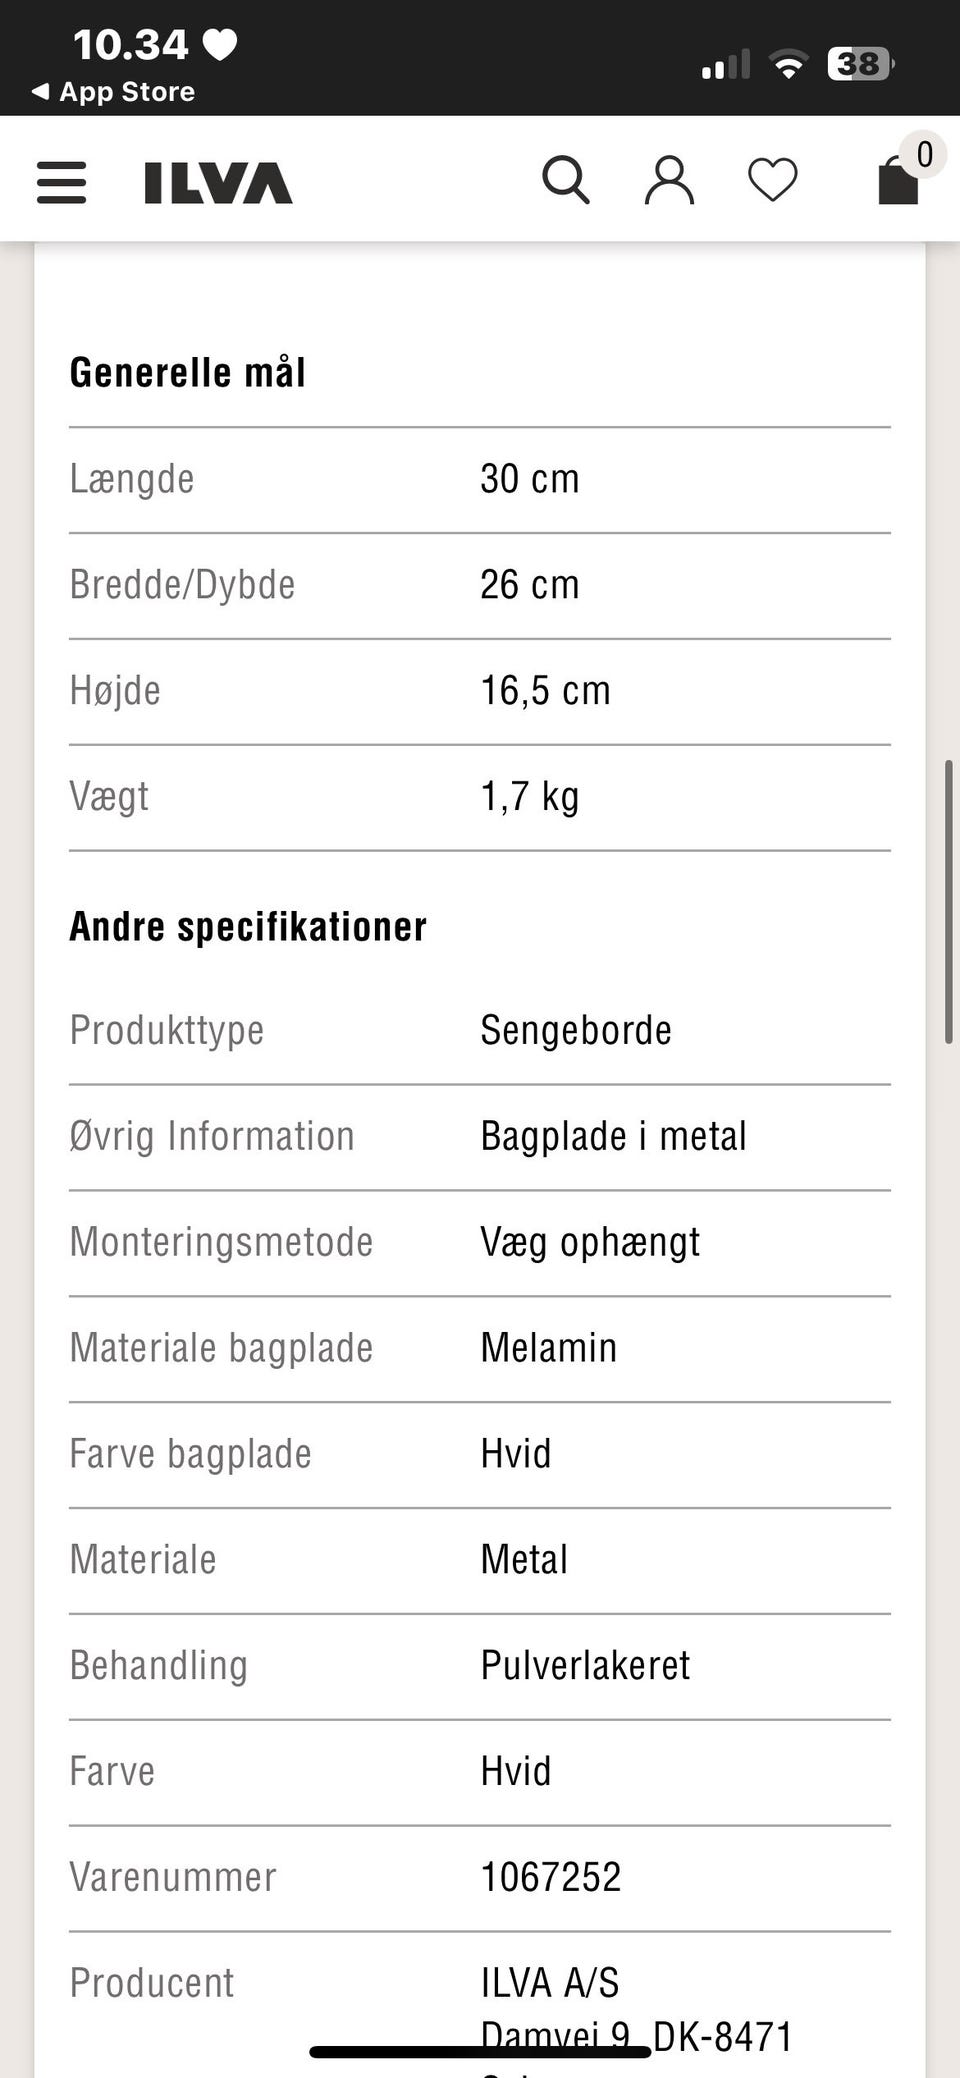Select the Varenummer value 1067252
The width and height of the screenshot is (960, 2078).
pyautogui.click(x=551, y=1877)
